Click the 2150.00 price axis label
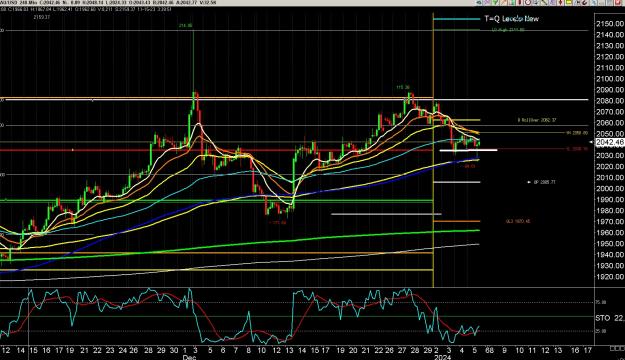 (x=610, y=24)
